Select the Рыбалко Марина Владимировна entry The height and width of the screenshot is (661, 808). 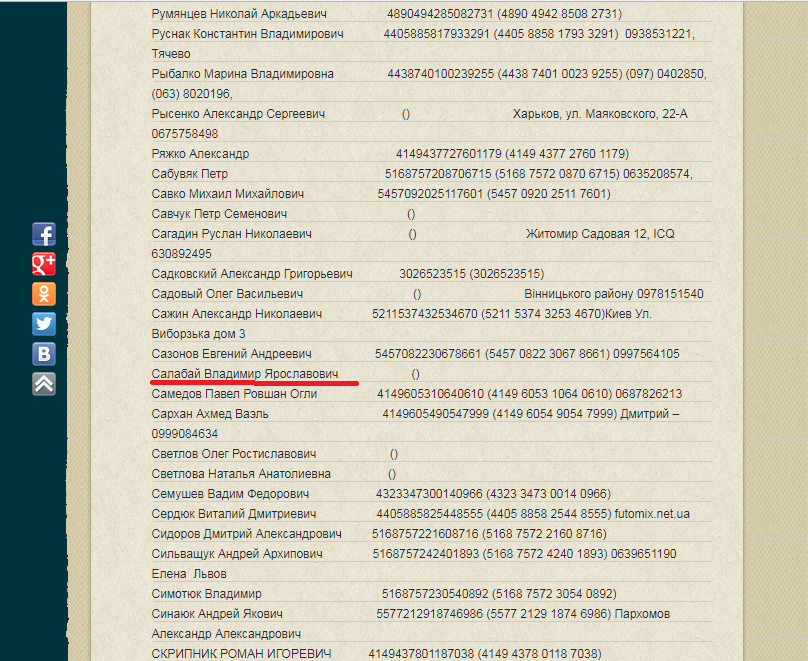(243, 74)
